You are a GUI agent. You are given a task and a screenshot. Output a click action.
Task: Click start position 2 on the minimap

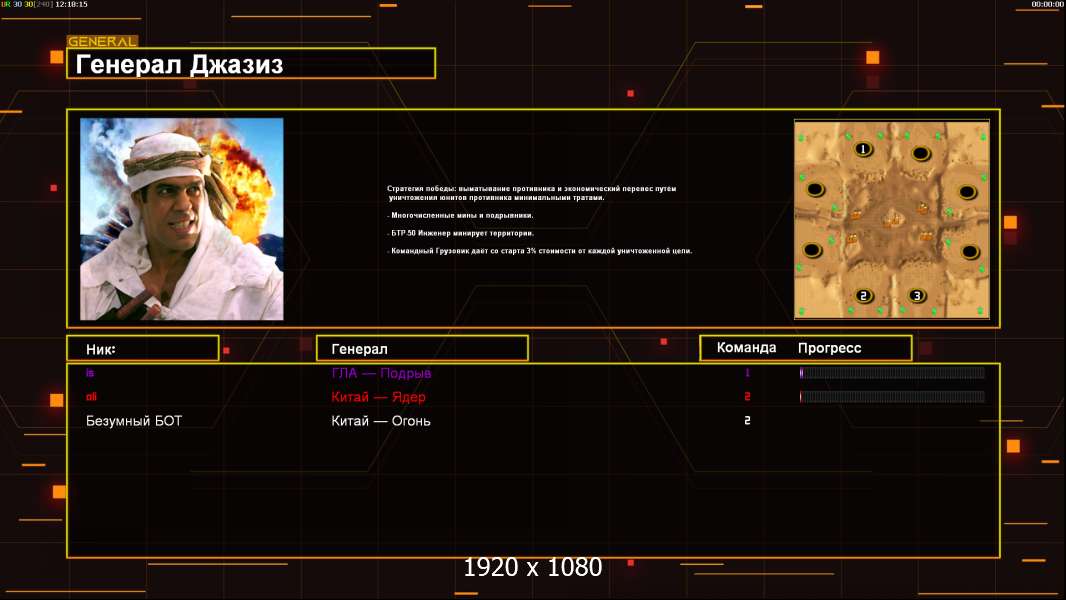[863, 296]
